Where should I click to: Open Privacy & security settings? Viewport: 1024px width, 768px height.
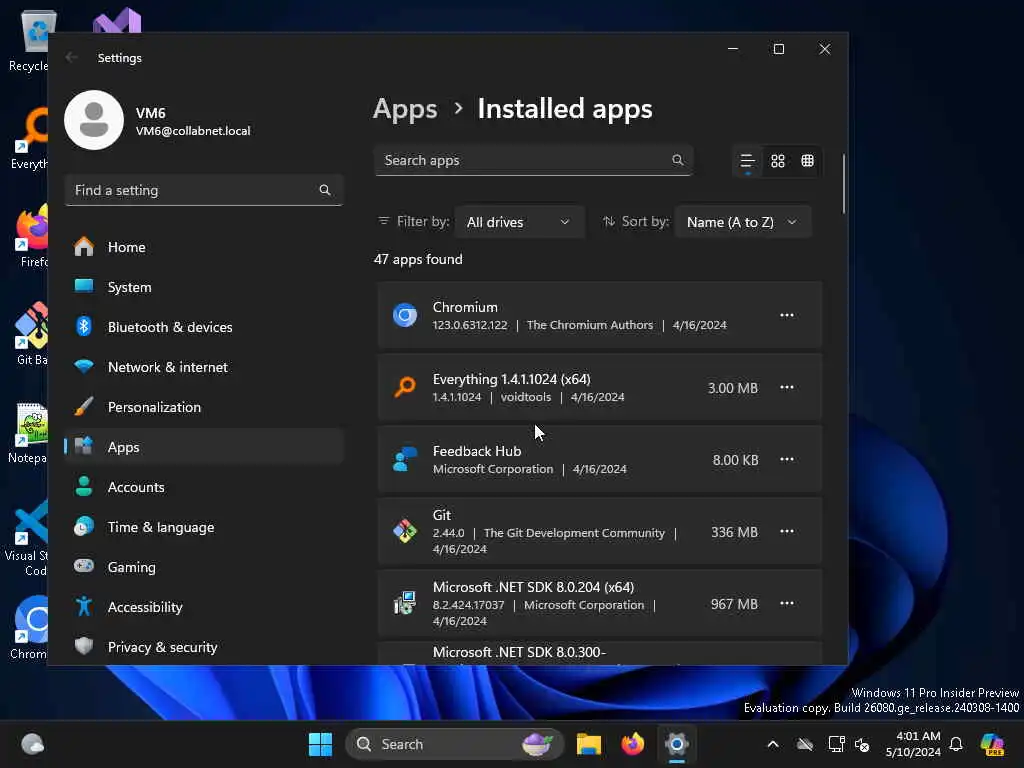pyautogui.click(x=204, y=647)
